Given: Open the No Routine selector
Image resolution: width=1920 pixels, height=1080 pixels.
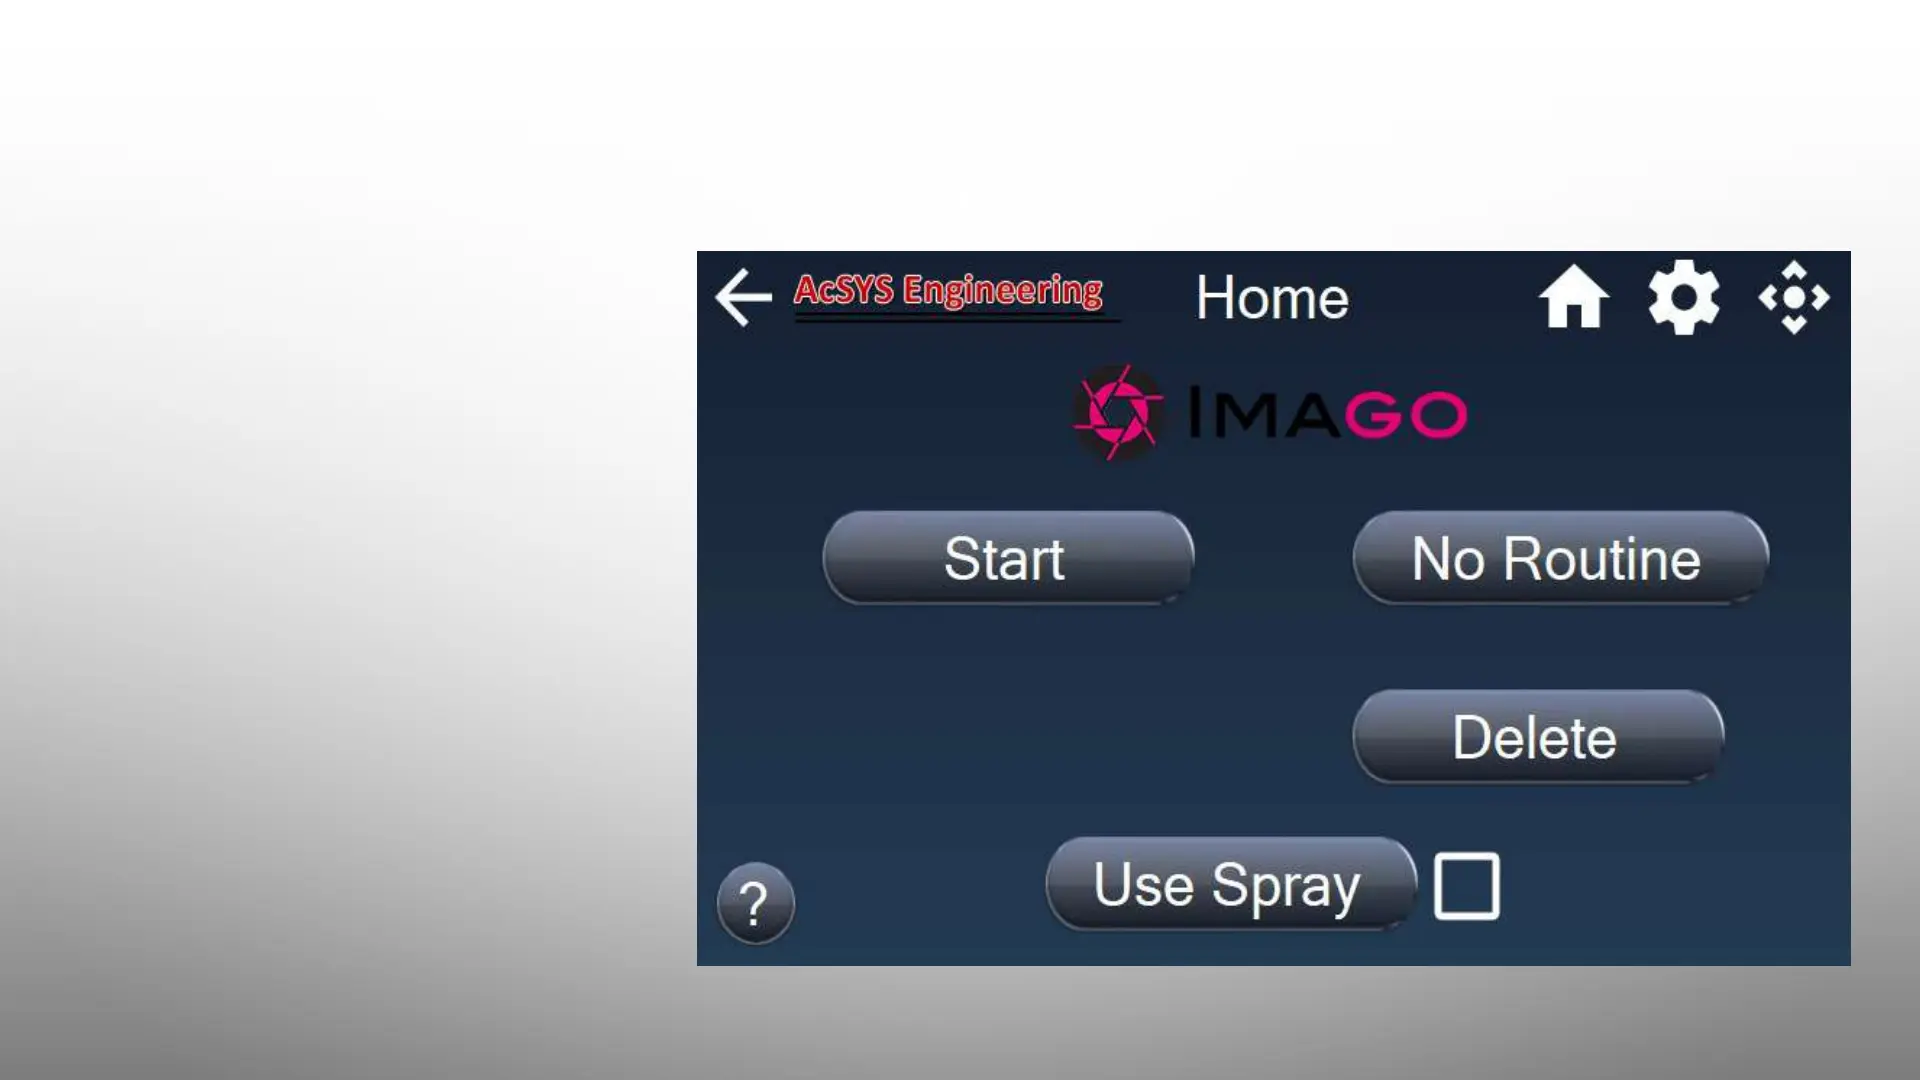Looking at the screenshot, I should coord(1560,558).
